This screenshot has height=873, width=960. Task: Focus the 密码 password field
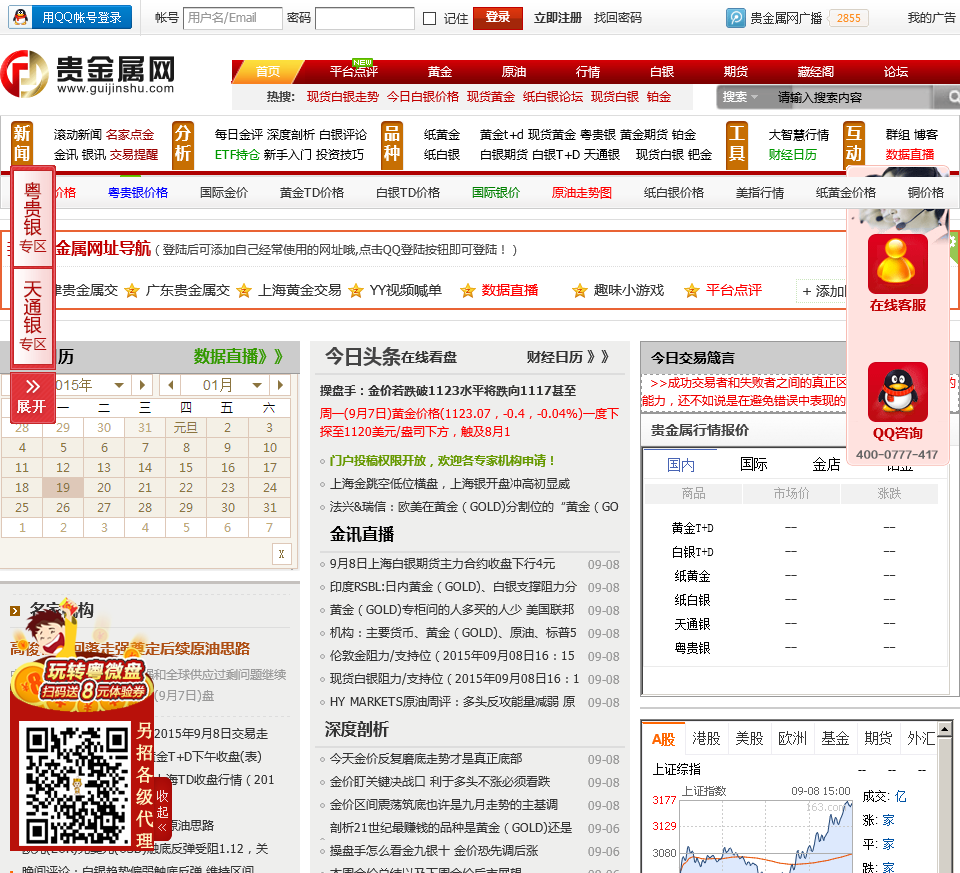click(x=364, y=18)
